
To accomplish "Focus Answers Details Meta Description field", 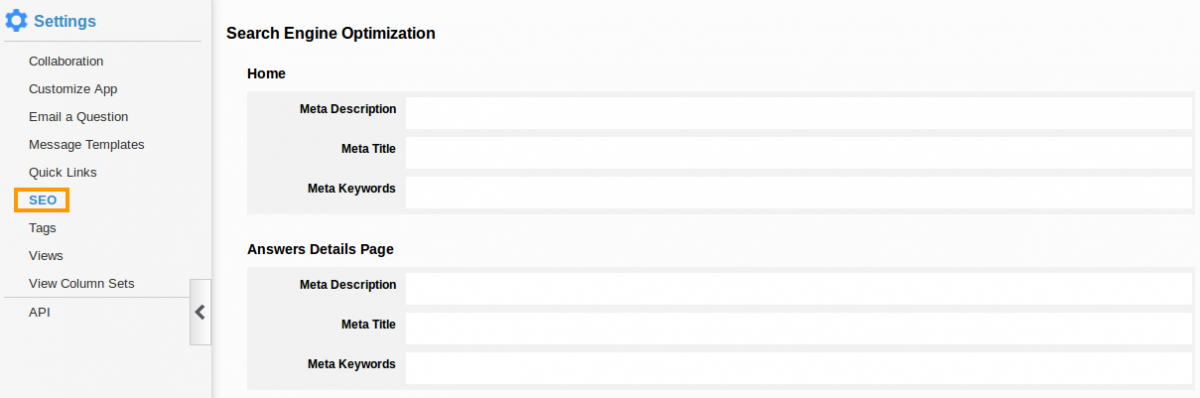I will click(799, 289).
